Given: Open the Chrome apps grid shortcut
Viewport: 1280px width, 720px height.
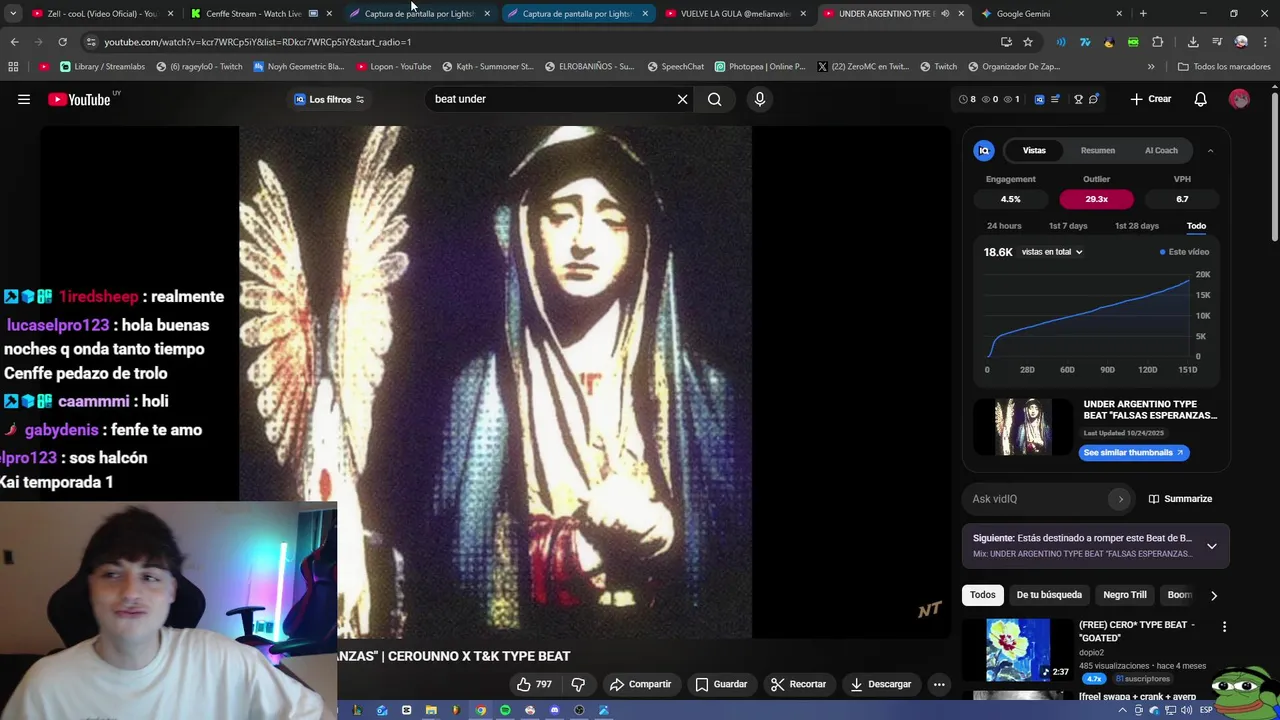Looking at the screenshot, I should [x=13, y=67].
